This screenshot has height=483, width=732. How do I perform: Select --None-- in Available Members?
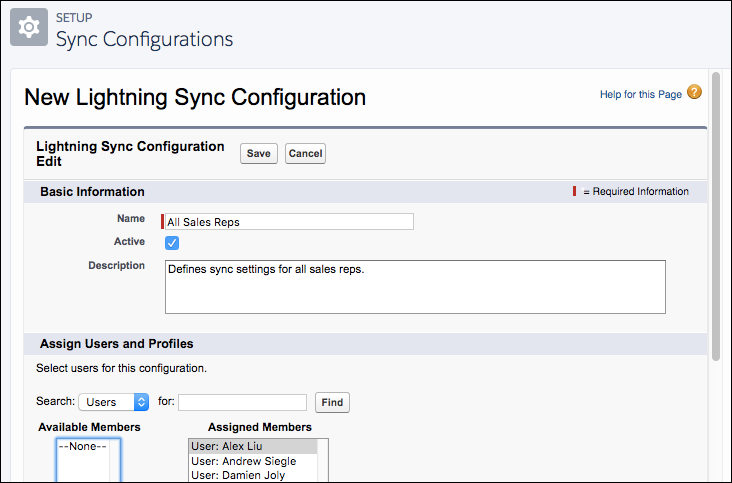[83, 447]
